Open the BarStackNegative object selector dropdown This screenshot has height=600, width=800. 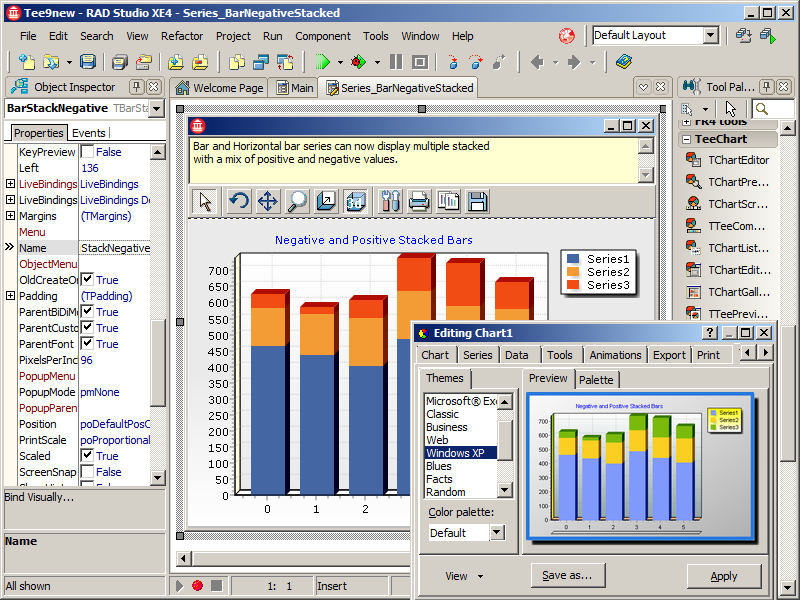click(157, 108)
